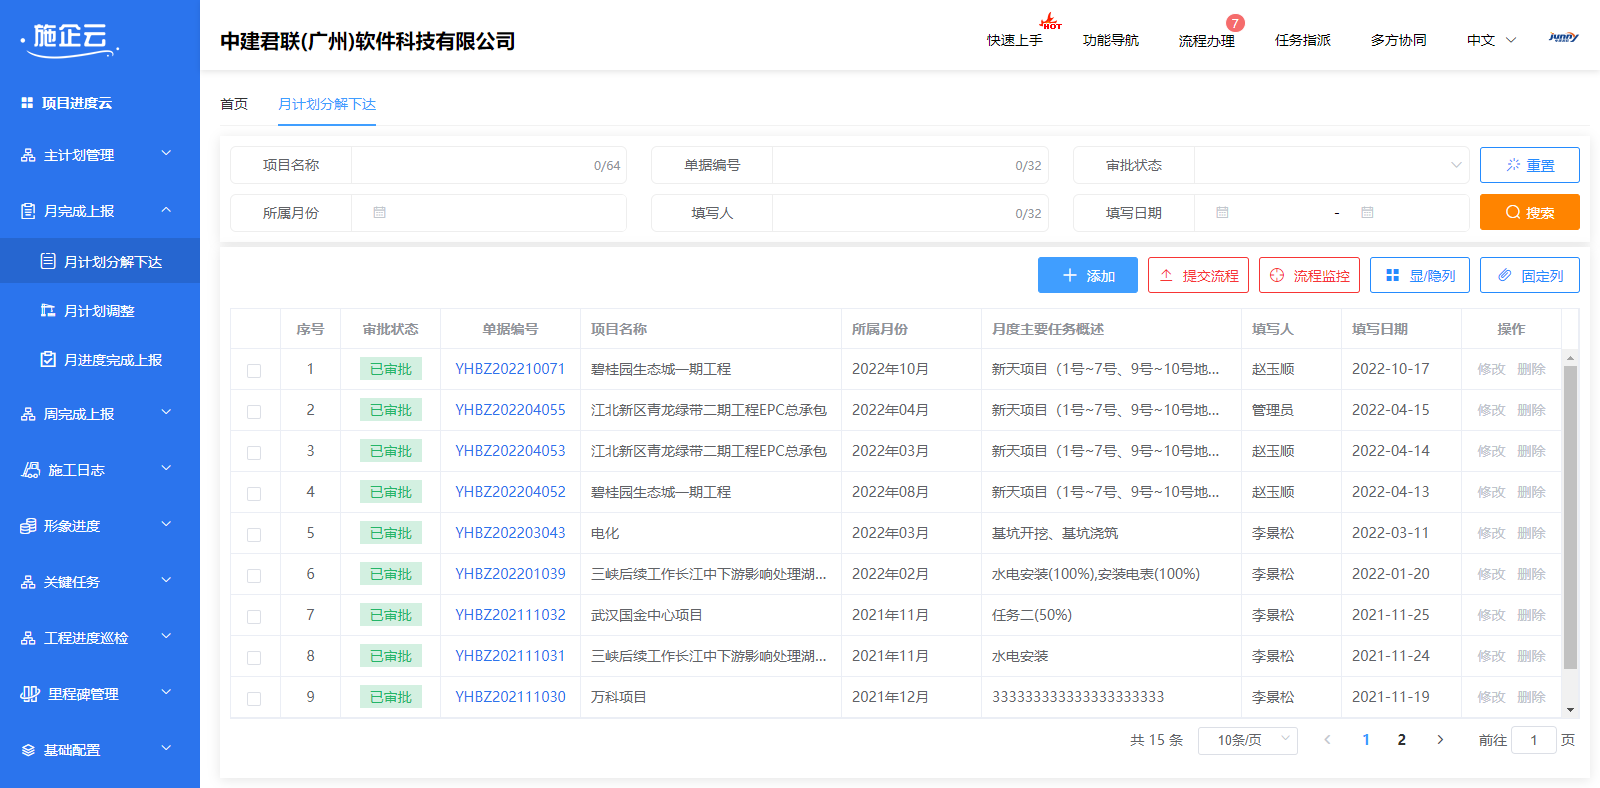Click the scrollbar down arrow
1600x788 pixels.
click(x=1570, y=710)
